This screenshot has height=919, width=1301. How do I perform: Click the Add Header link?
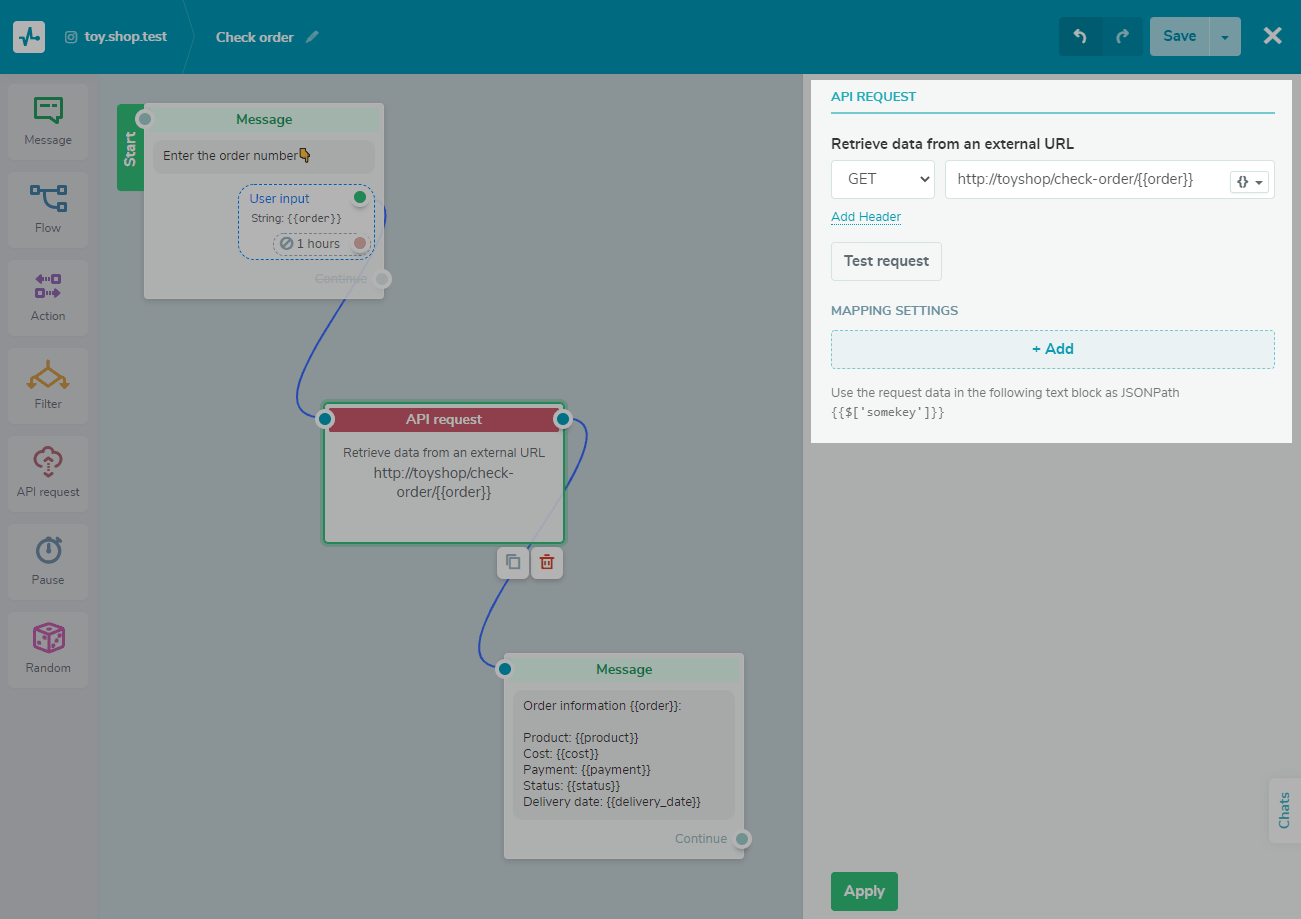[x=865, y=216]
